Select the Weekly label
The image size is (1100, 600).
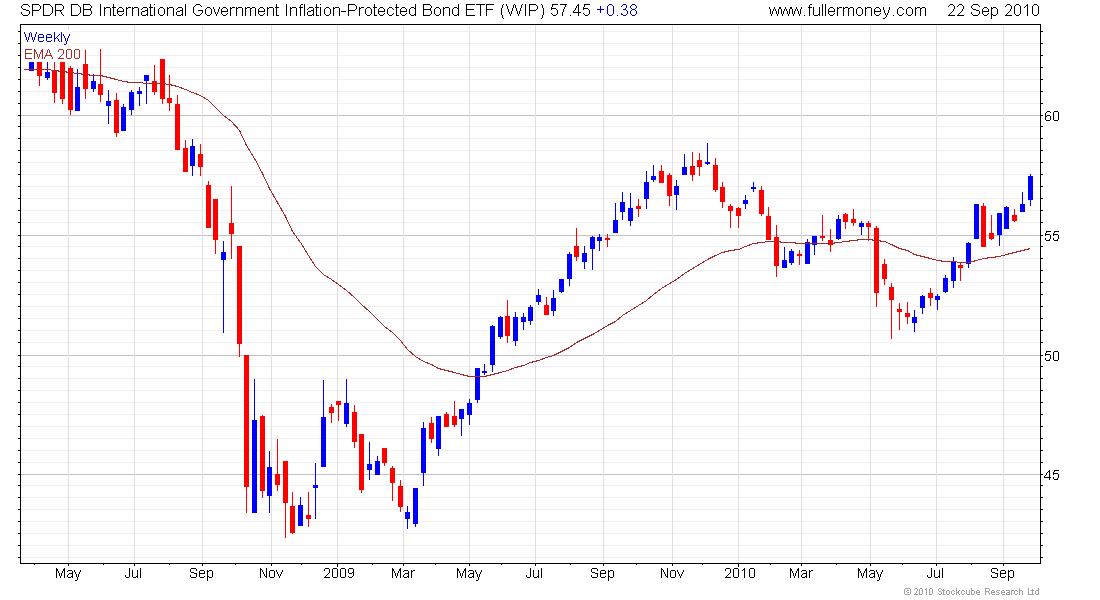47,37
